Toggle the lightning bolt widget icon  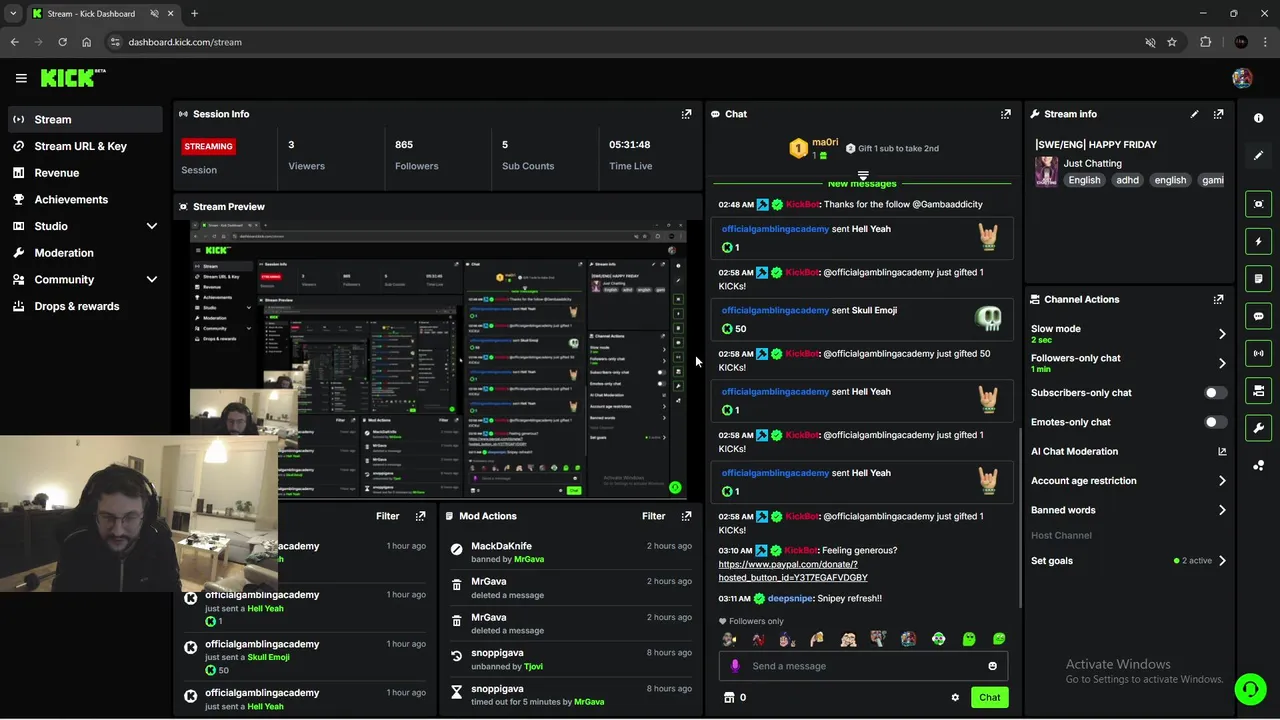1258,241
